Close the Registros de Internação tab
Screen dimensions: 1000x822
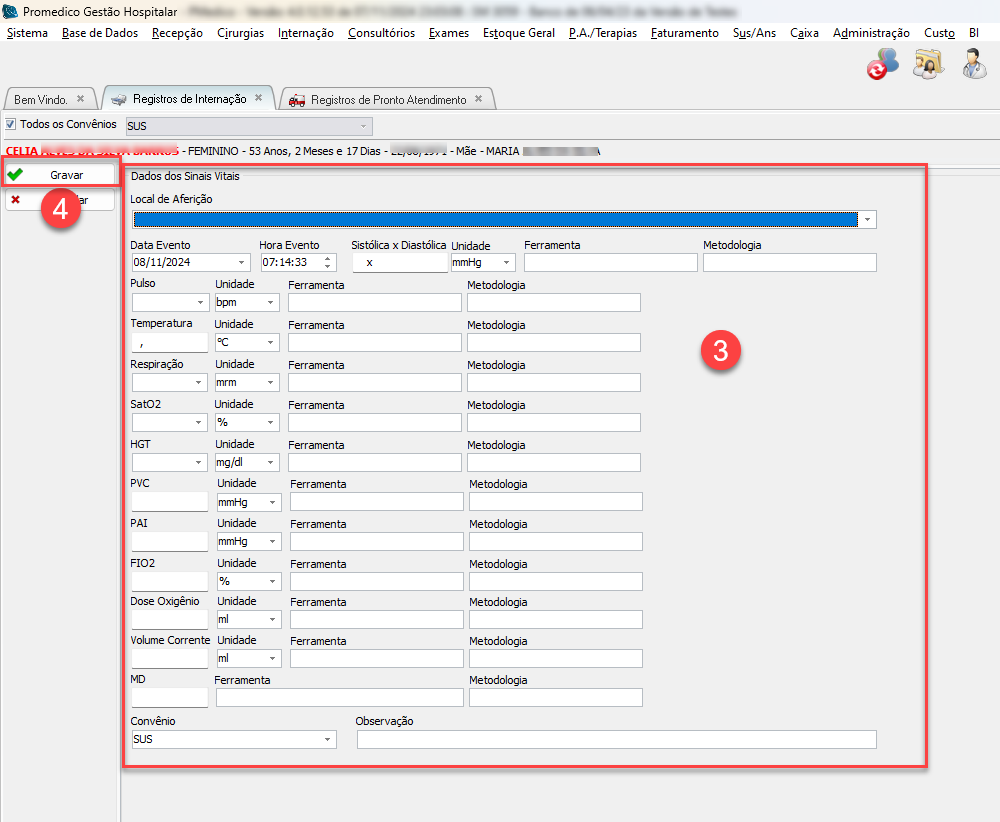tap(258, 98)
